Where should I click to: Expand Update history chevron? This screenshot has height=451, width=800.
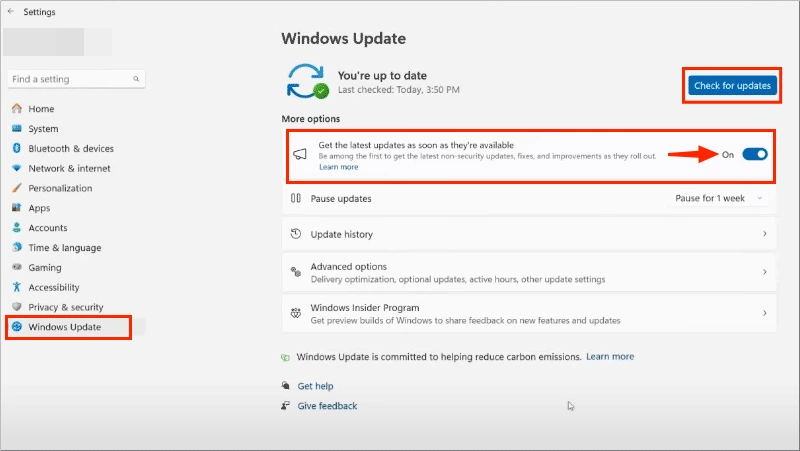coord(764,234)
